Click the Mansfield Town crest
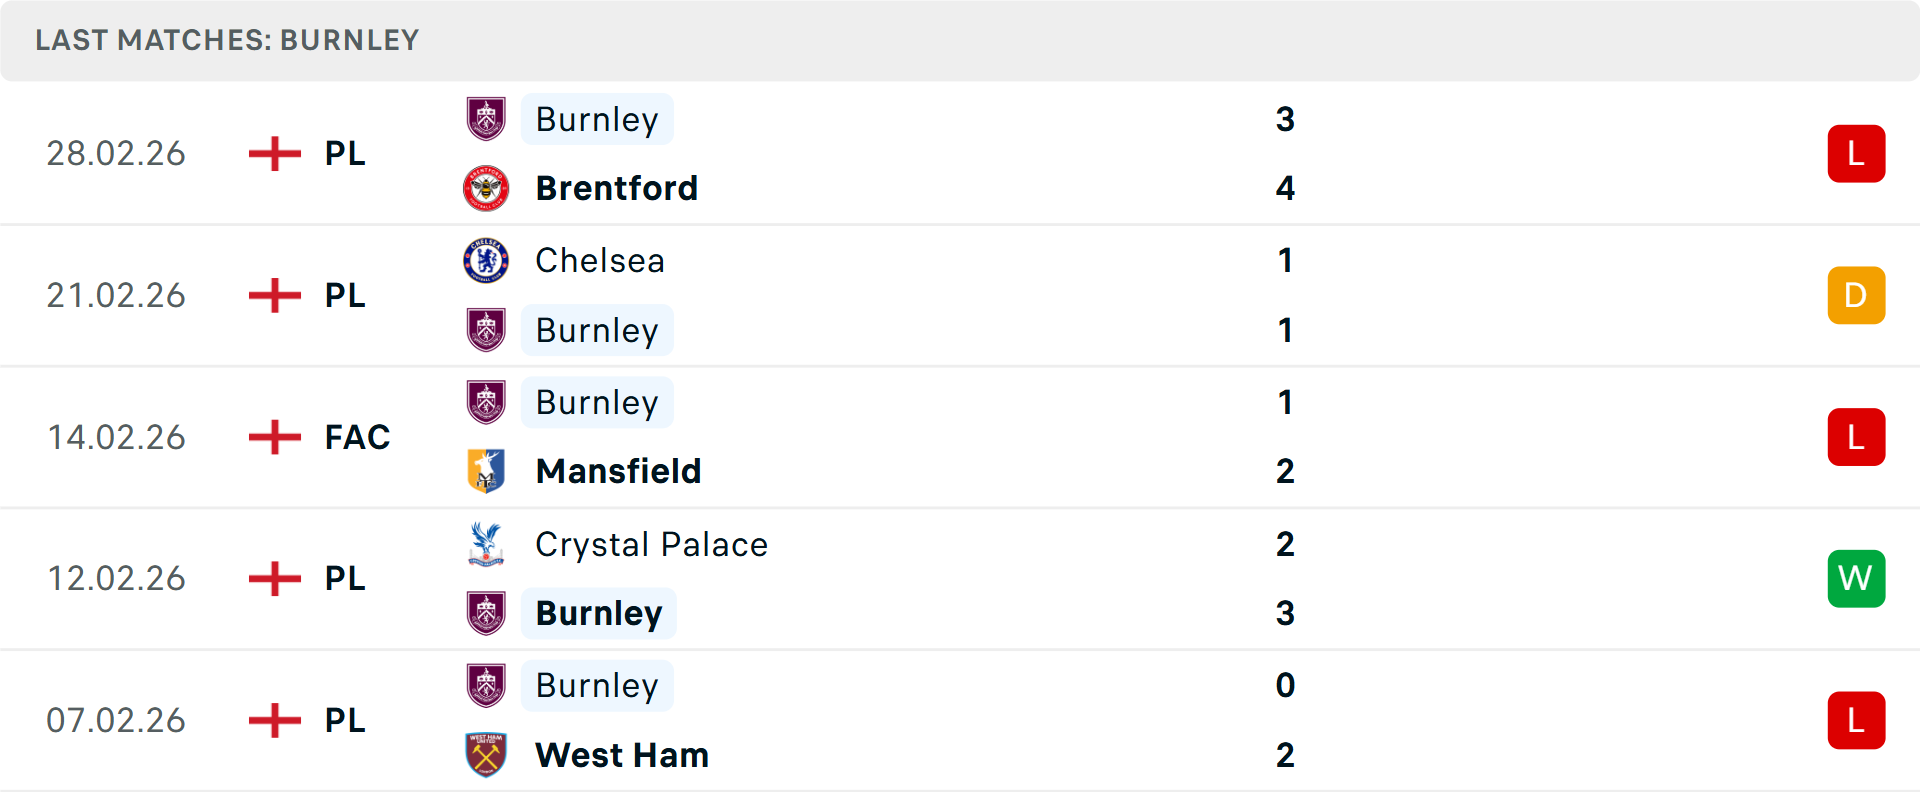Viewport: 1920px width, 792px height. [486, 471]
